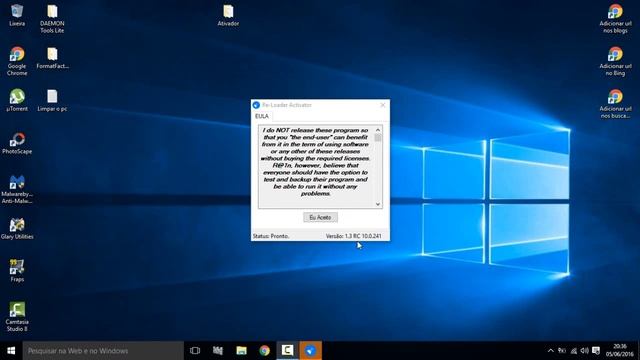
Task: Open the FormatFactory desktop icon
Action: point(52,58)
